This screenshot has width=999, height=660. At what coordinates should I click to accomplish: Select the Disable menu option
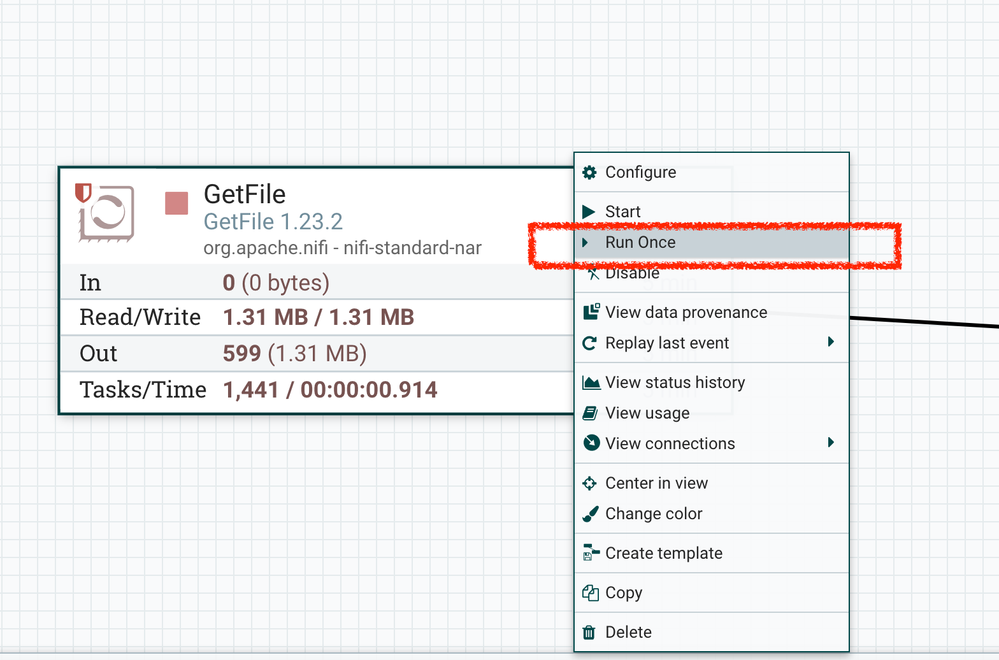click(x=712, y=273)
